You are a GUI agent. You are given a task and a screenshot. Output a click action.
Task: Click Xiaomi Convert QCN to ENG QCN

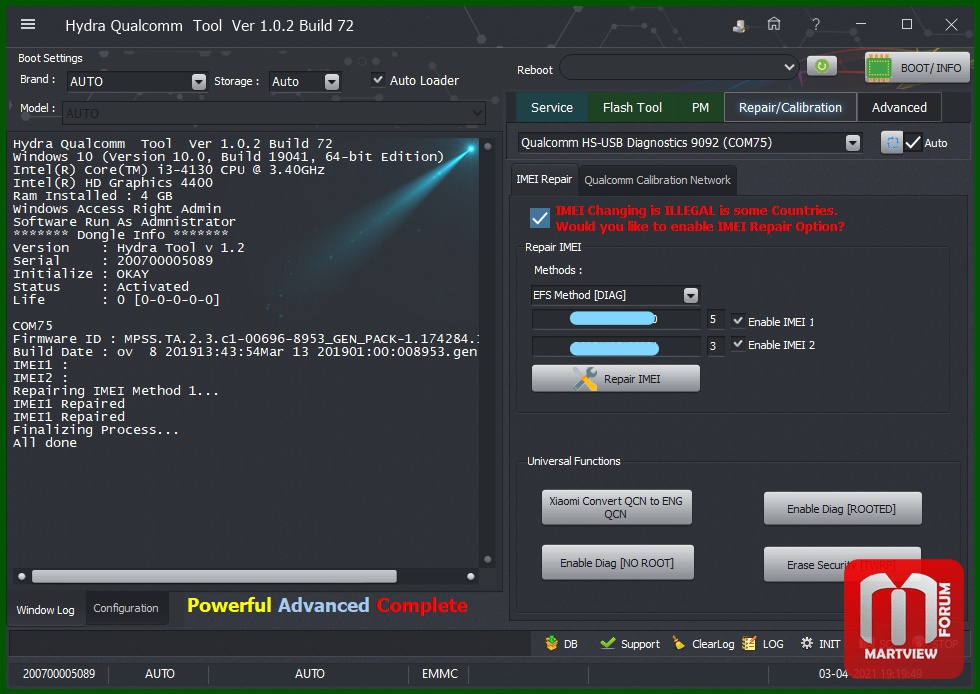pyautogui.click(x=616, y=507)
